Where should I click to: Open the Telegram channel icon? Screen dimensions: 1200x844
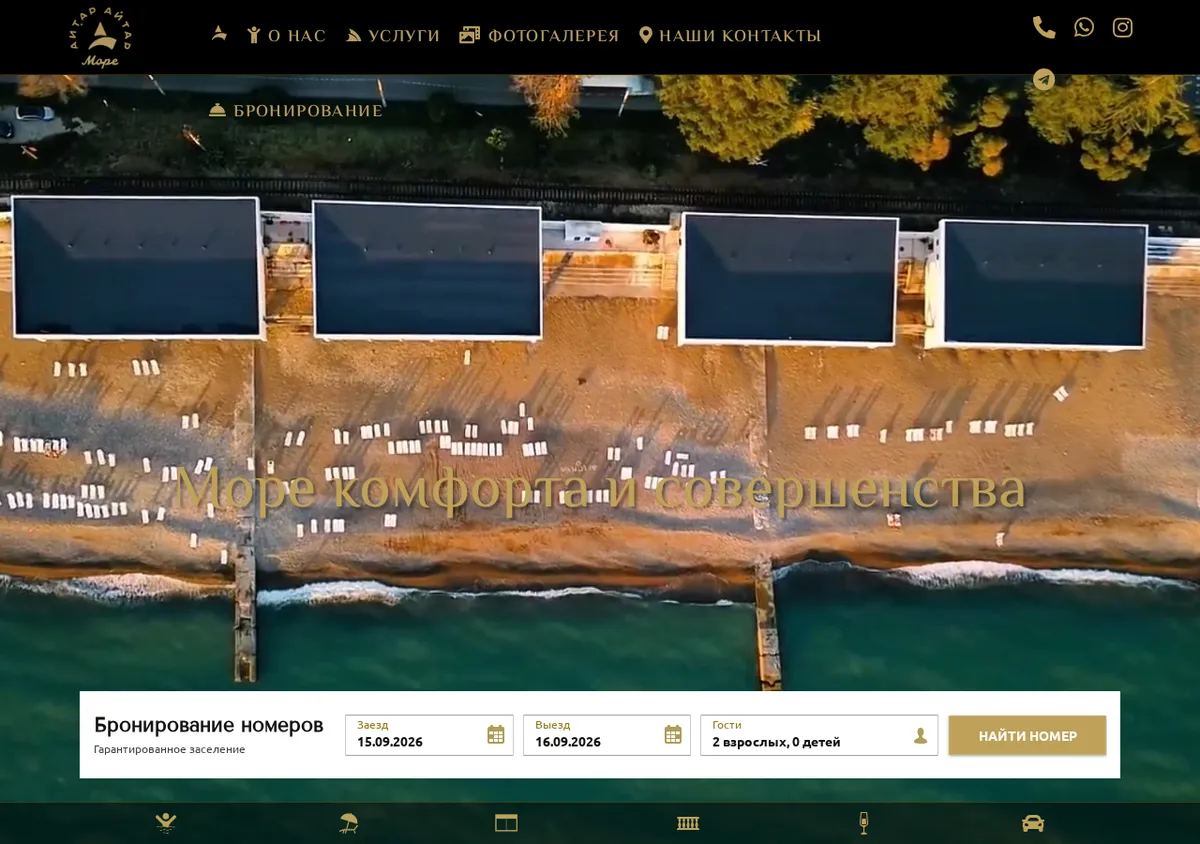(1044, 80)
